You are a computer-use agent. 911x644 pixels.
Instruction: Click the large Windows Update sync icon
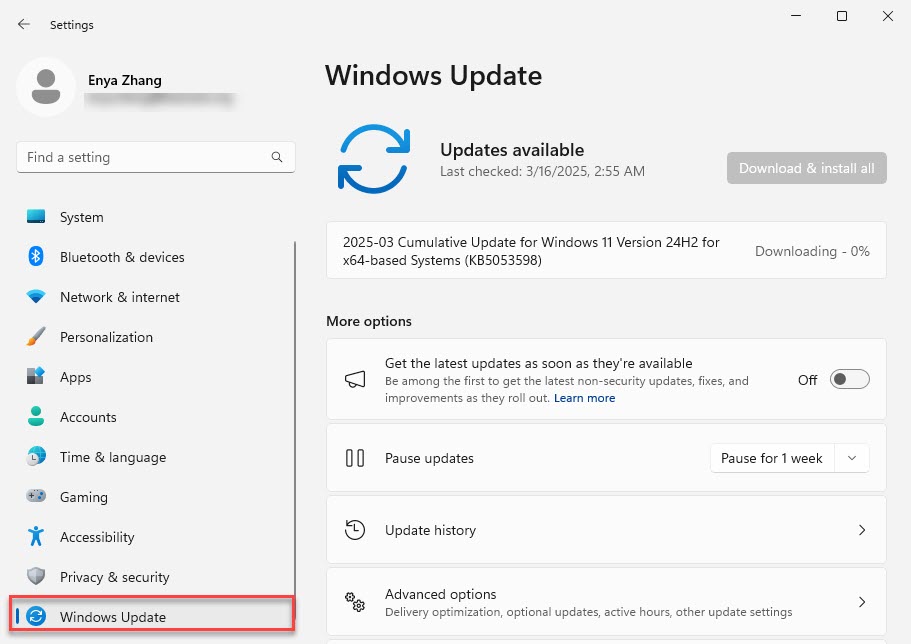click(x=373, y=159)
